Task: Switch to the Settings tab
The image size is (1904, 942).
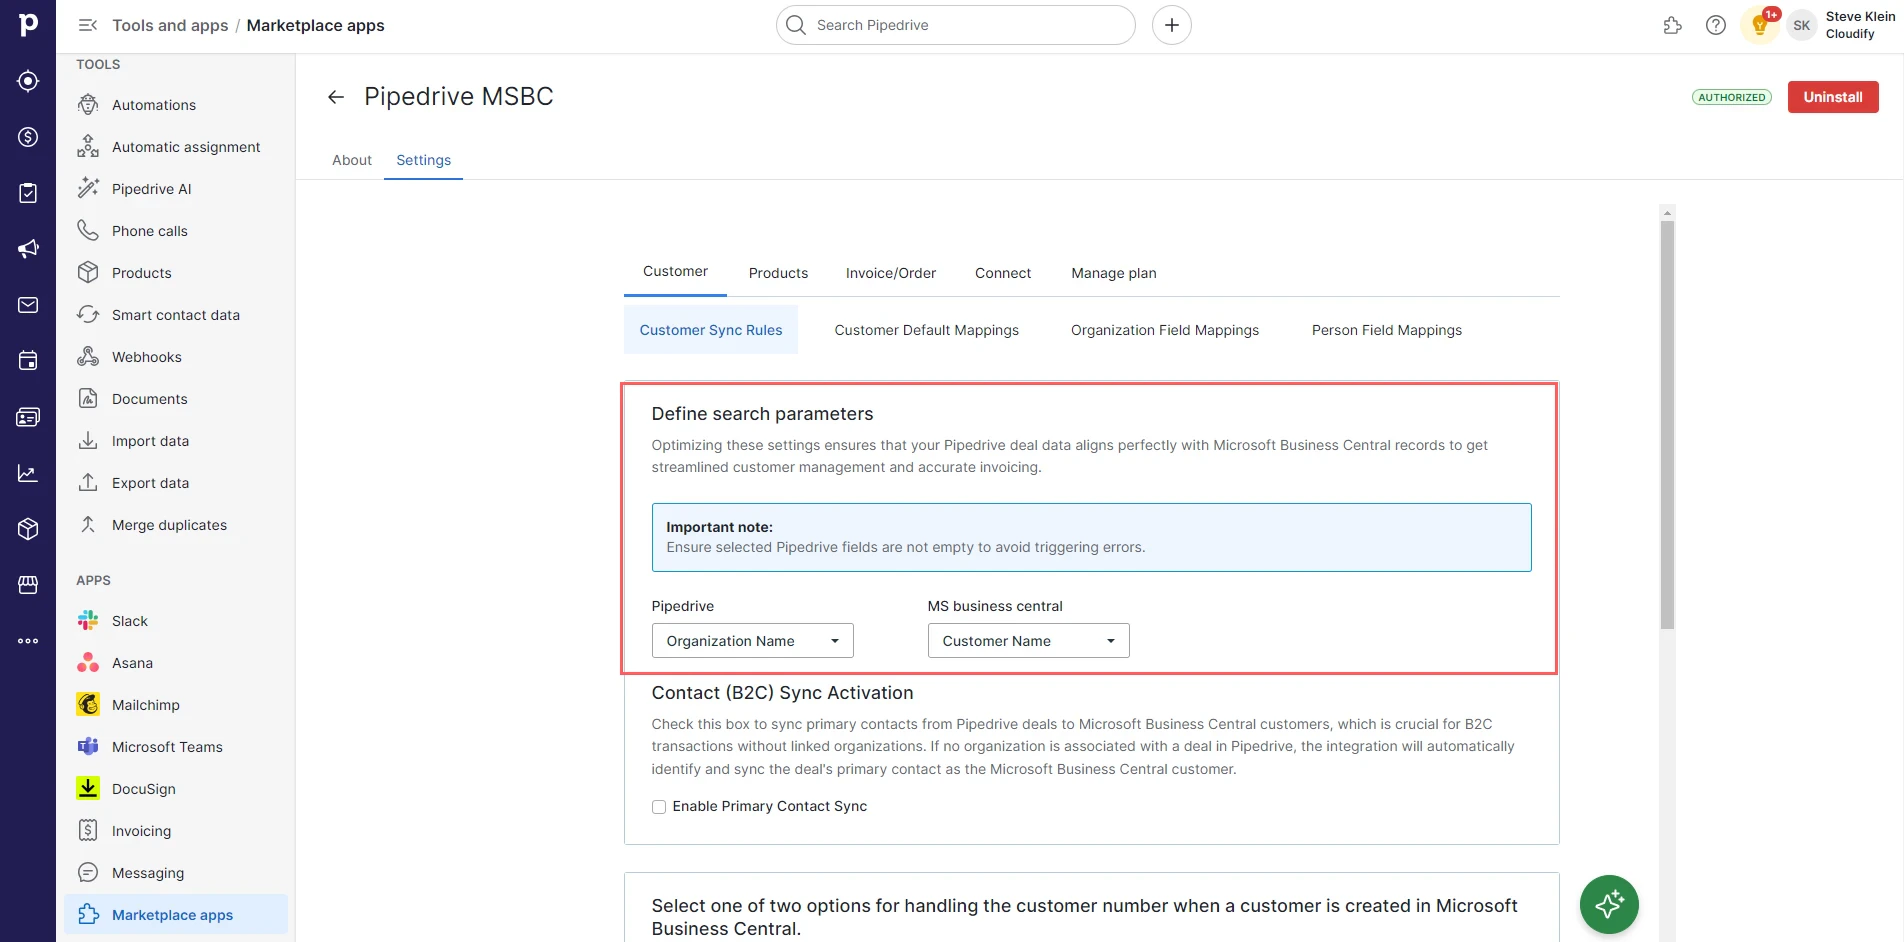Action: 423,160
